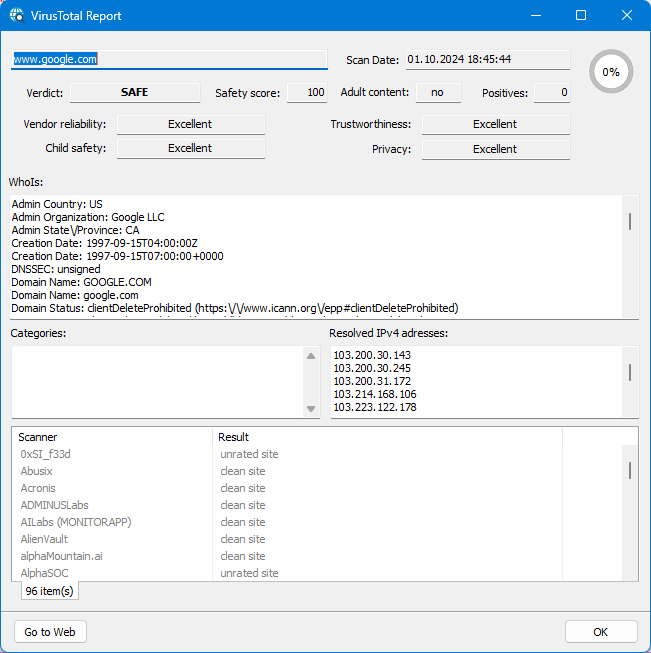The width and height of the screenshot is (651, 653).
Task: Minimize the VirusTotal Report window
Action: point(536,15)
